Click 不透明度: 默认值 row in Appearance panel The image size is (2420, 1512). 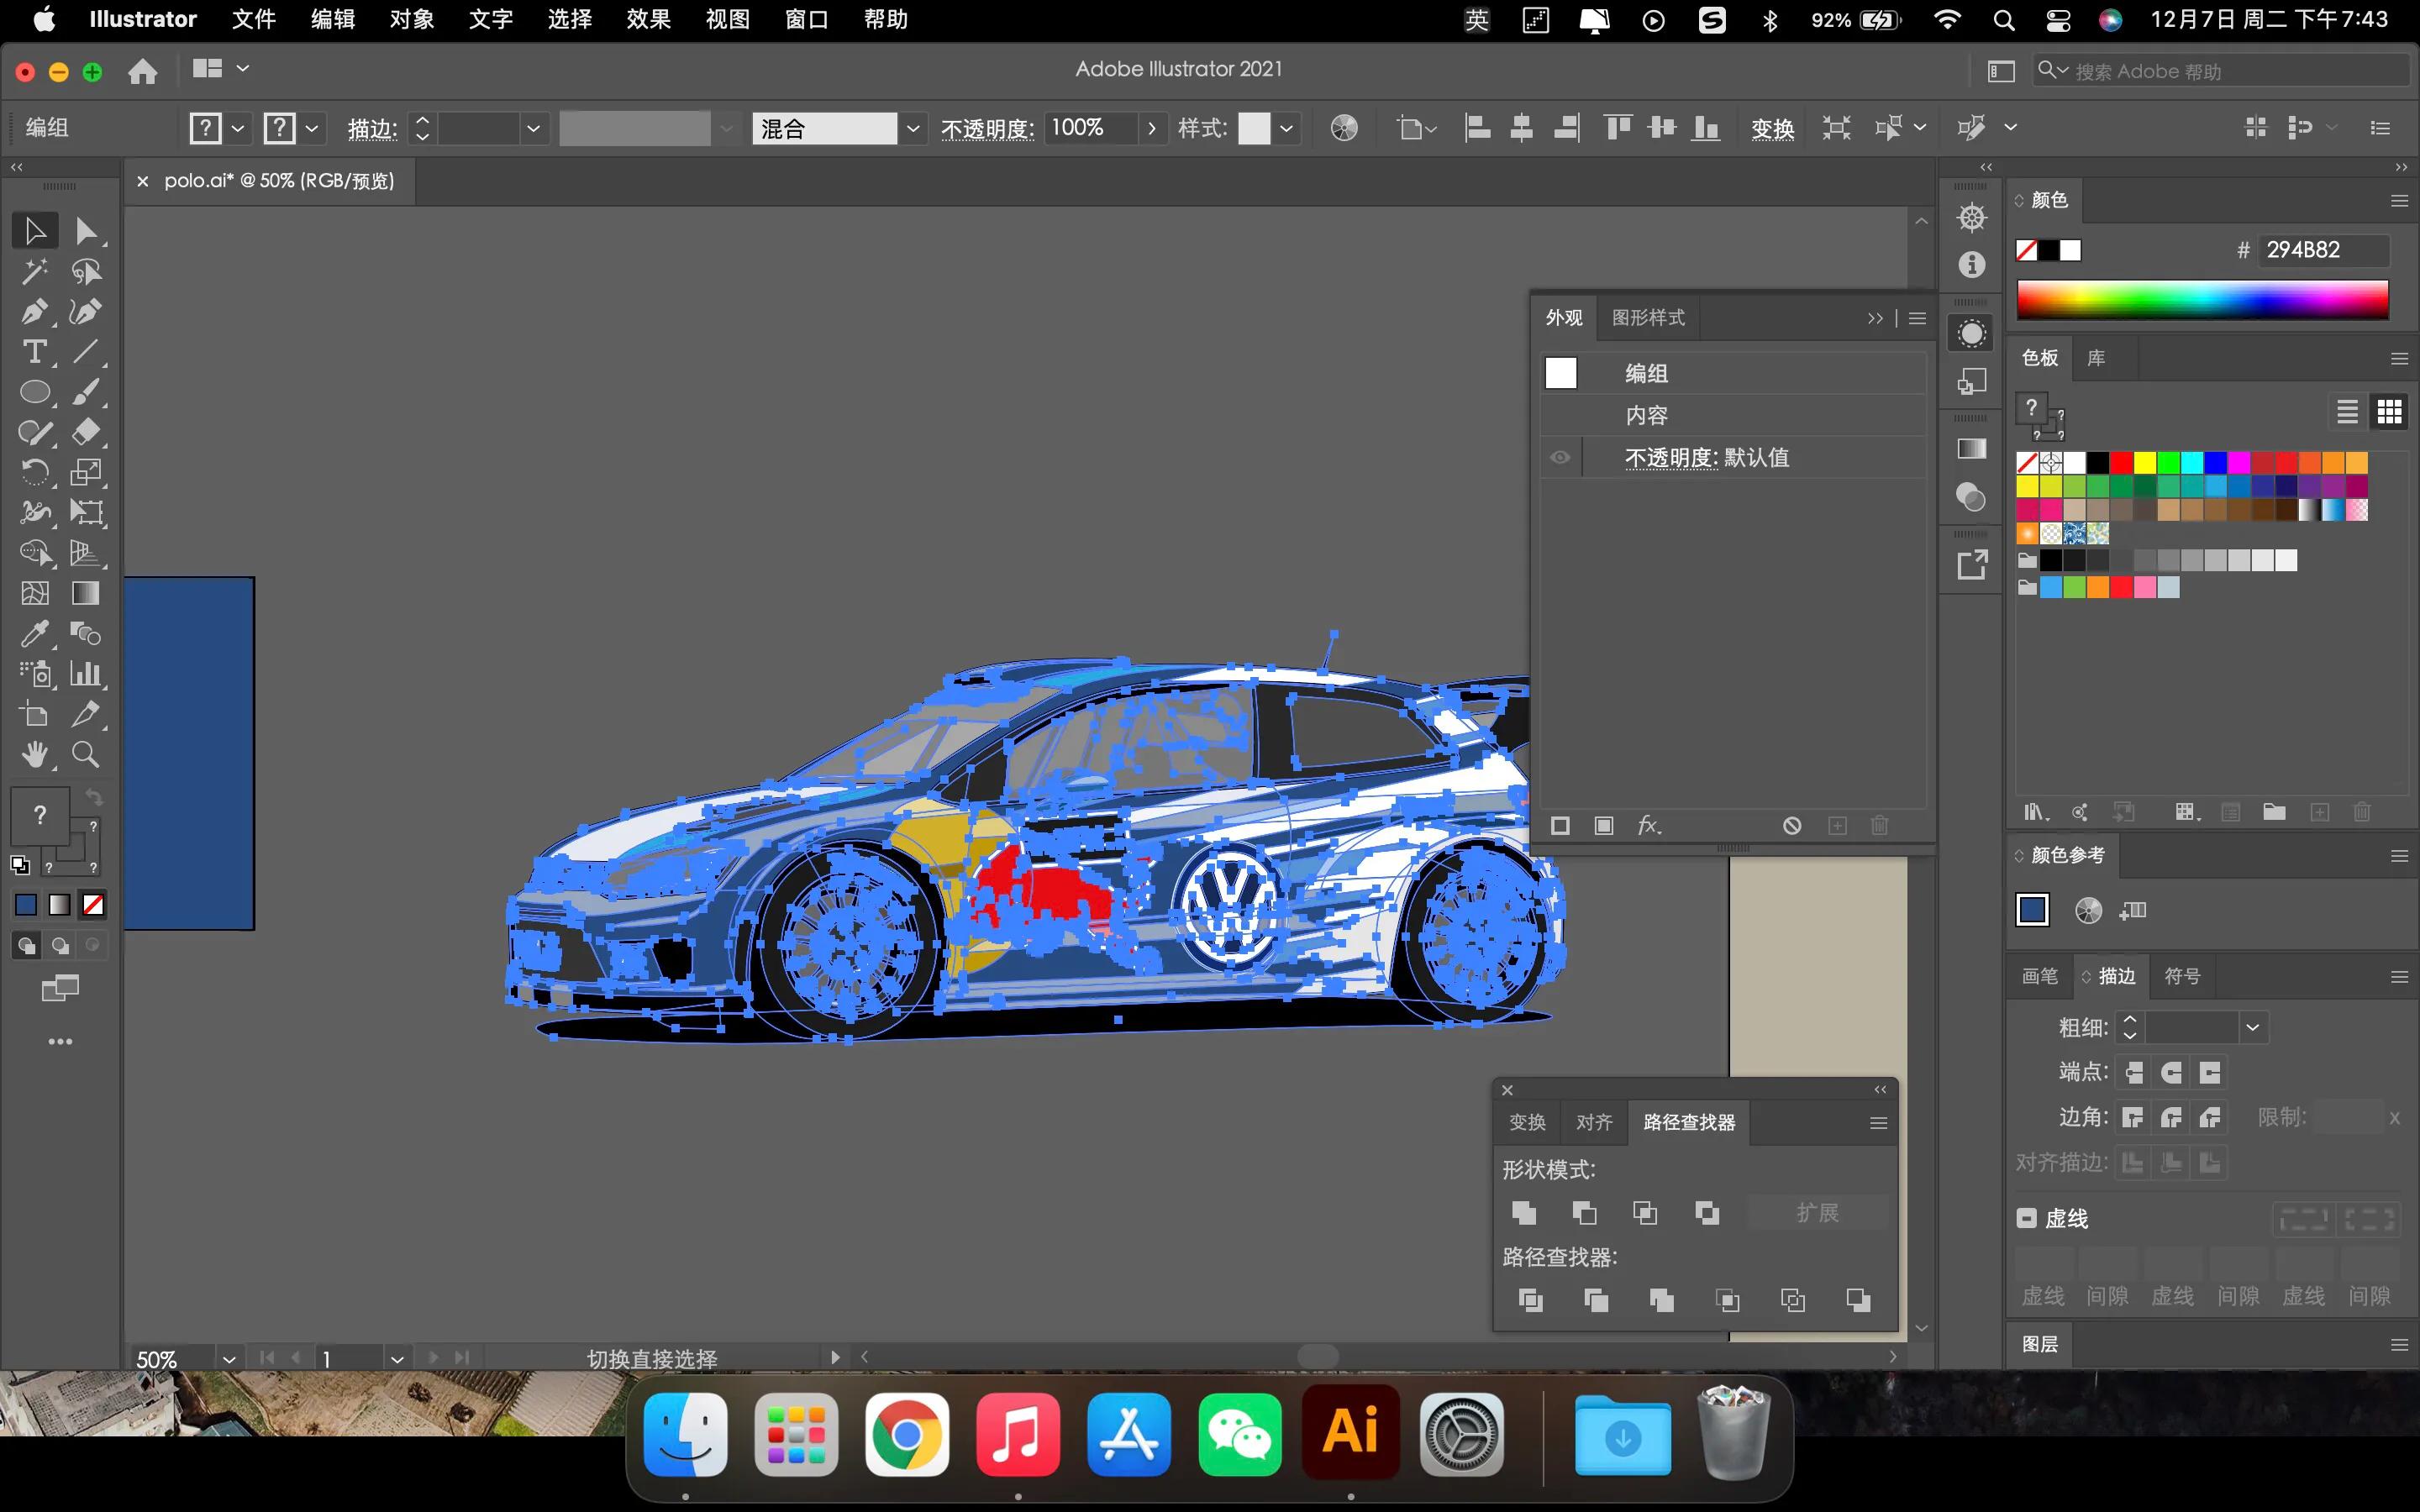point(1733,458)
